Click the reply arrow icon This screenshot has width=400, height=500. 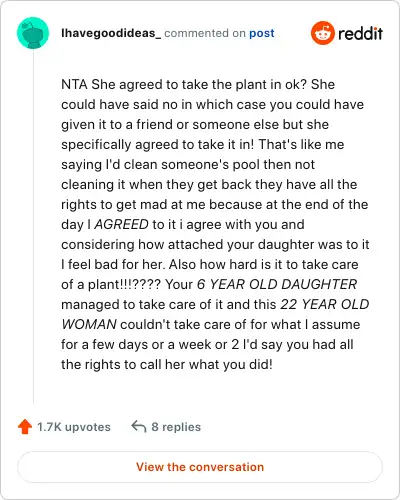[x=139, y=426]
